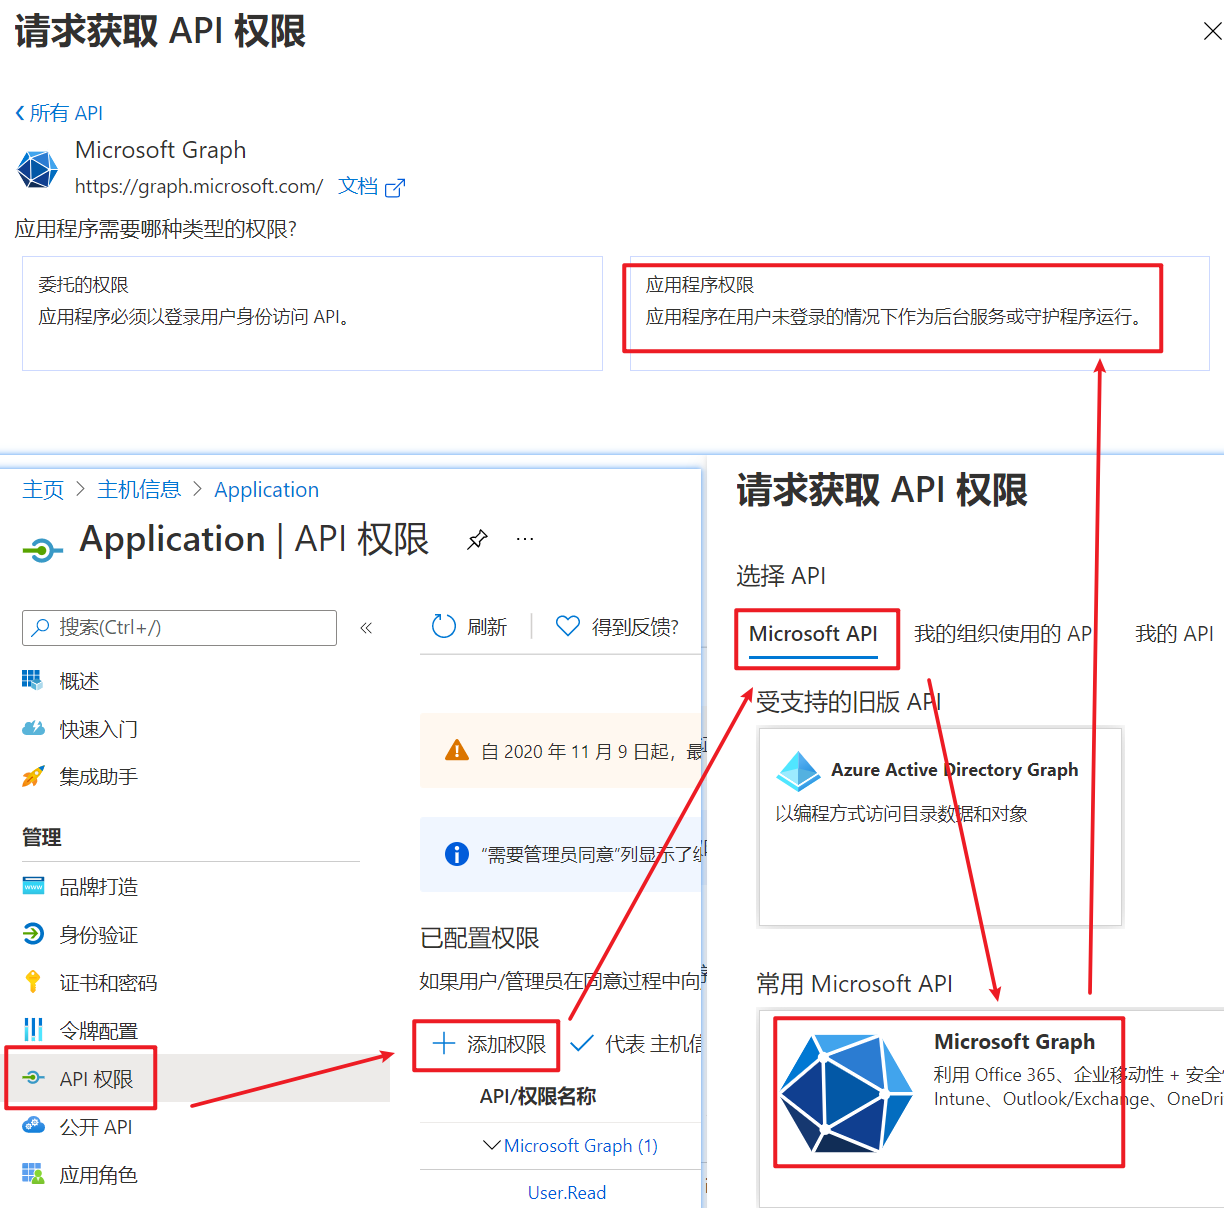Click the 搜索 search field in sidebar

coord(179,628)
